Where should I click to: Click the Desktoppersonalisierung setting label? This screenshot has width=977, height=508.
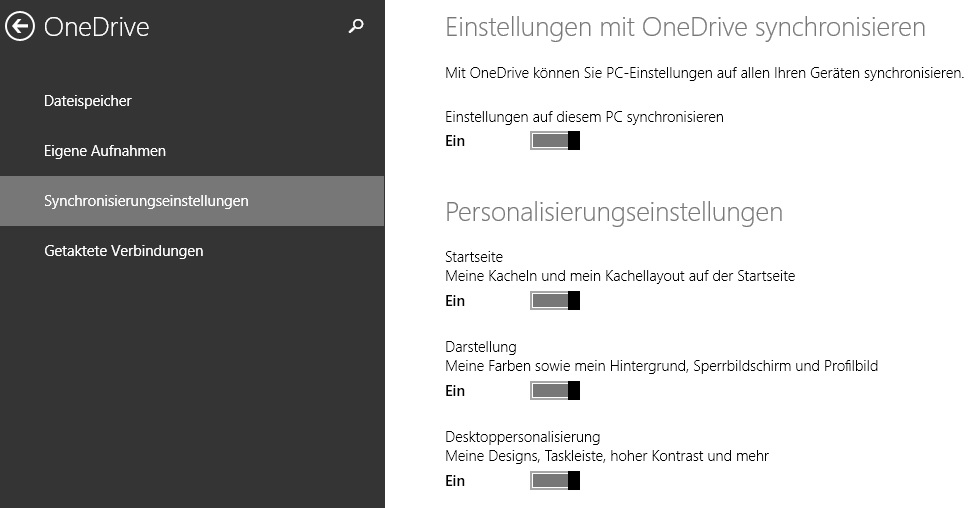(x=522, y=437)
